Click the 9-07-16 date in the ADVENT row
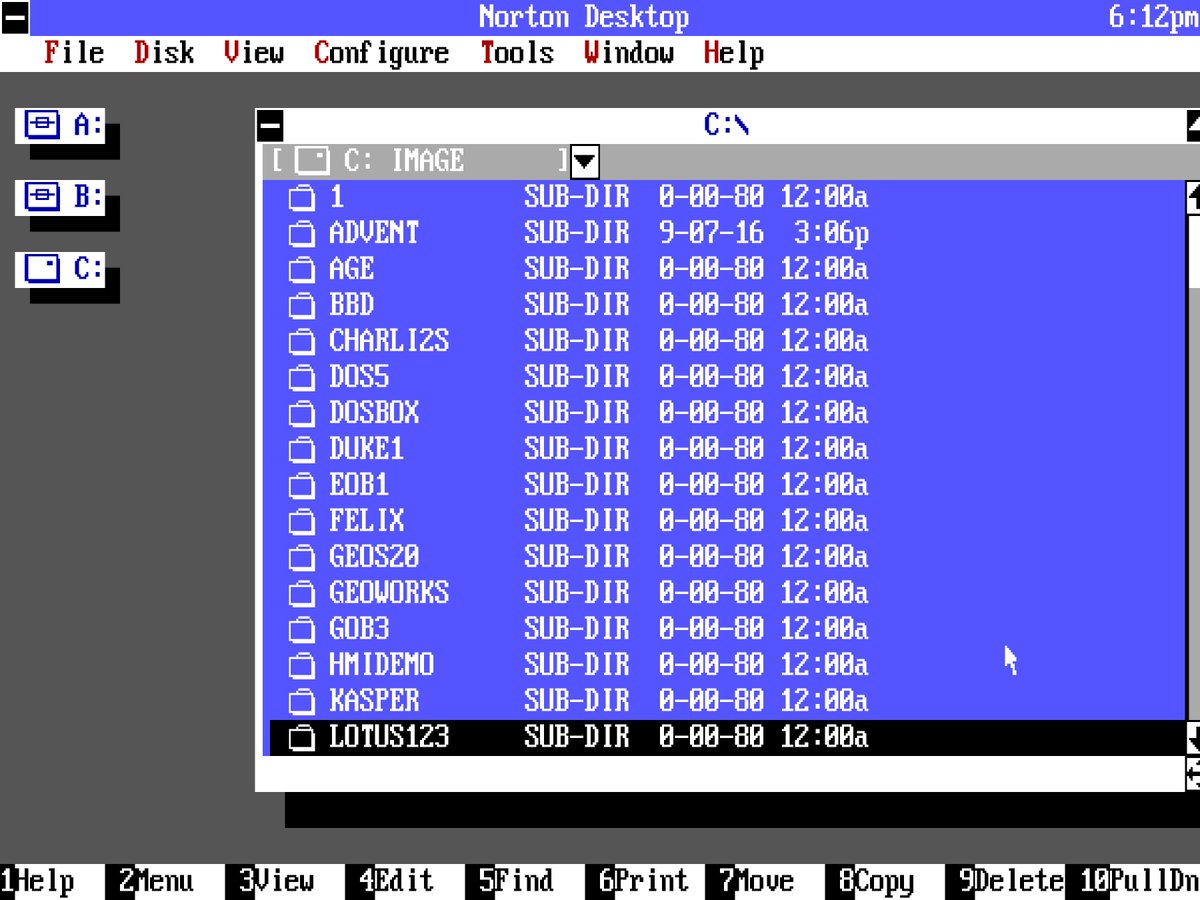The width and height of the screenshot is (1200, 900). (x=711, y=235)
